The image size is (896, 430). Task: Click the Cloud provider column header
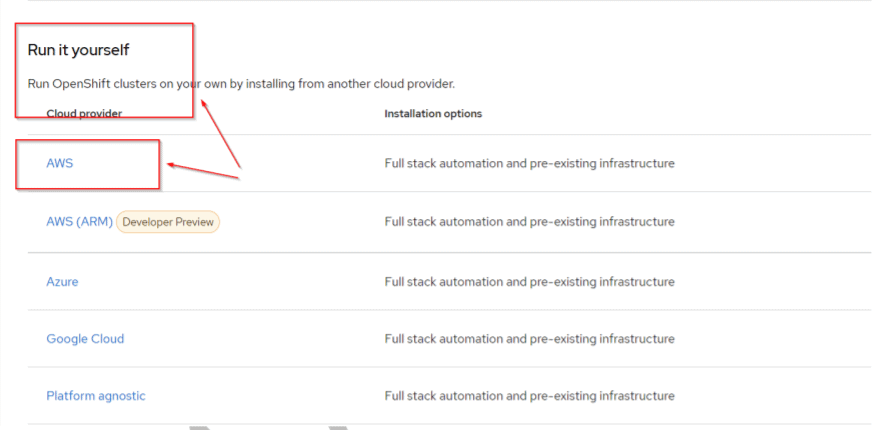(84, 114)
